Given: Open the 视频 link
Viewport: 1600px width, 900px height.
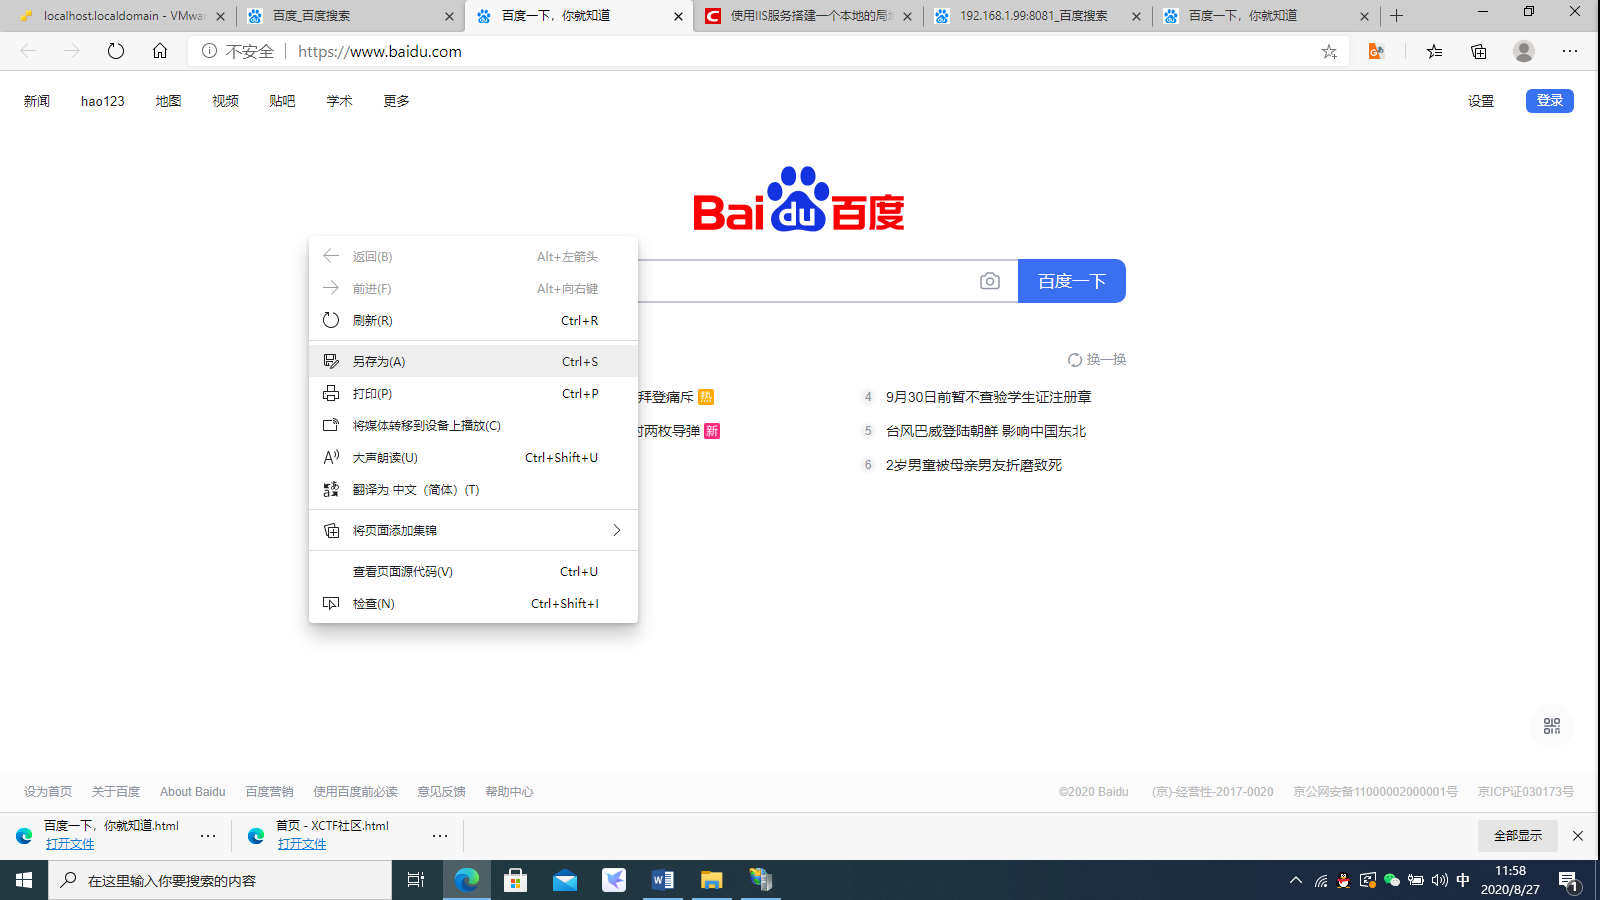Looking at the screenshot, I should 225,101.
